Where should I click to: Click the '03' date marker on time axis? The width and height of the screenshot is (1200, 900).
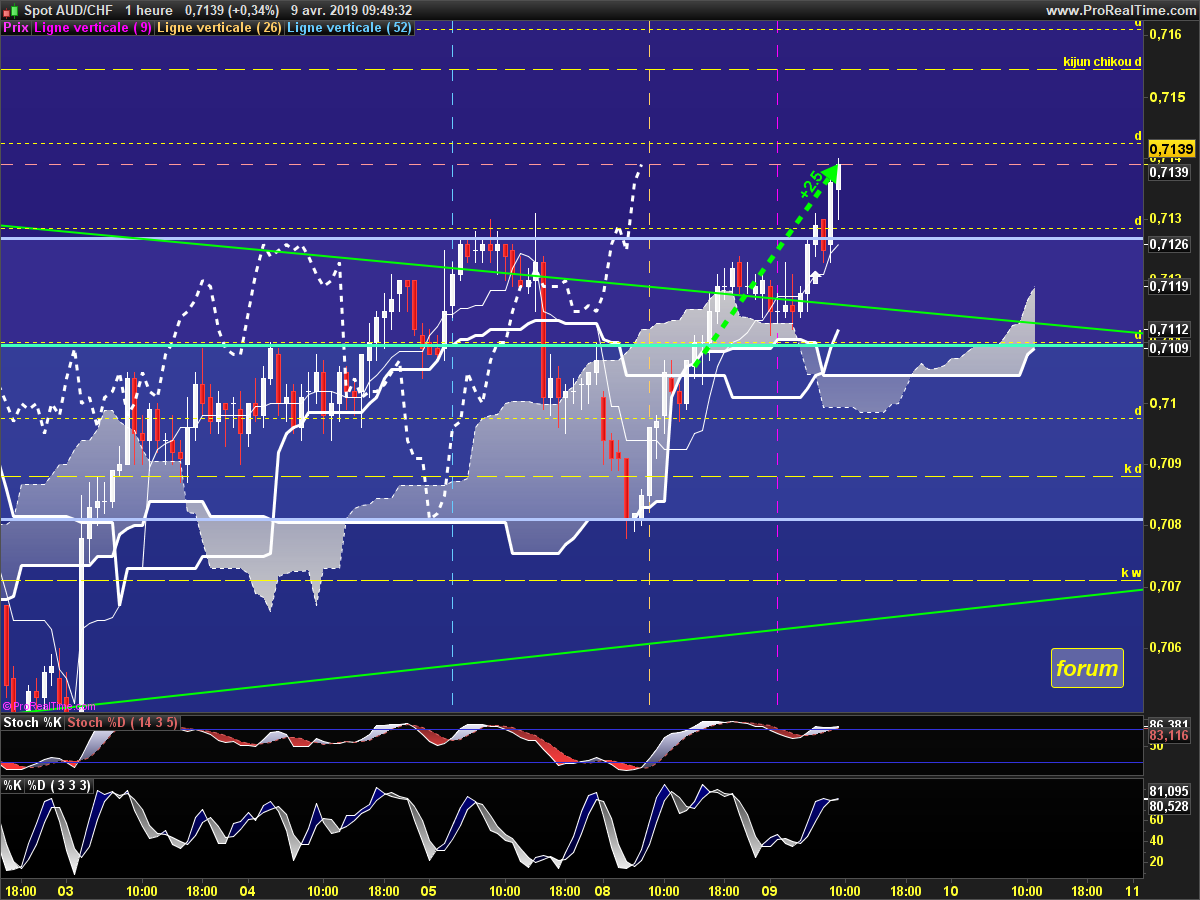65,890
